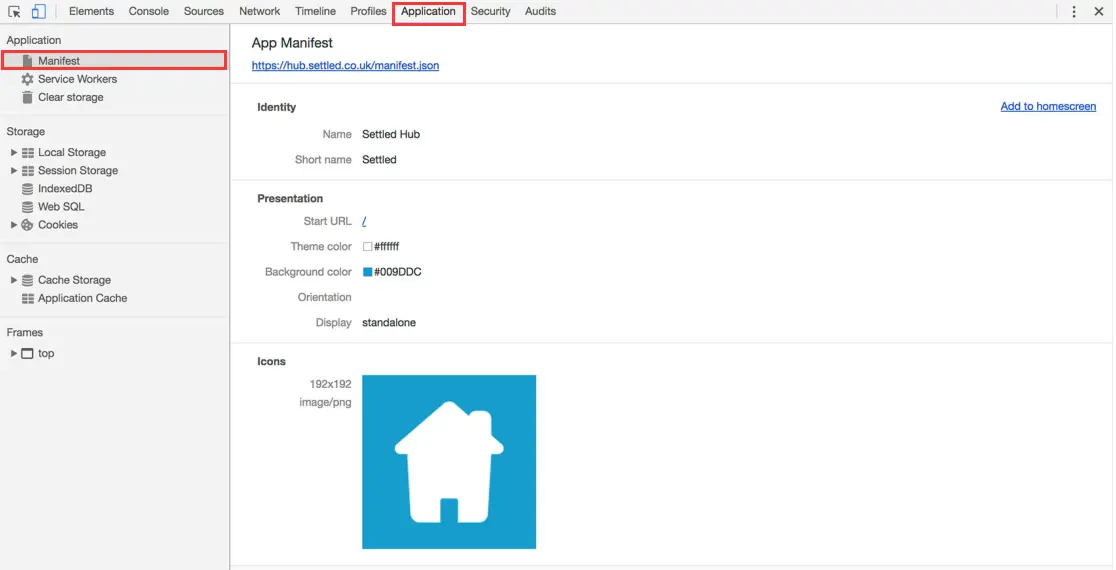Click the Clear storage trash icon
The image size is (1116, 570).
tap(27, 97)
